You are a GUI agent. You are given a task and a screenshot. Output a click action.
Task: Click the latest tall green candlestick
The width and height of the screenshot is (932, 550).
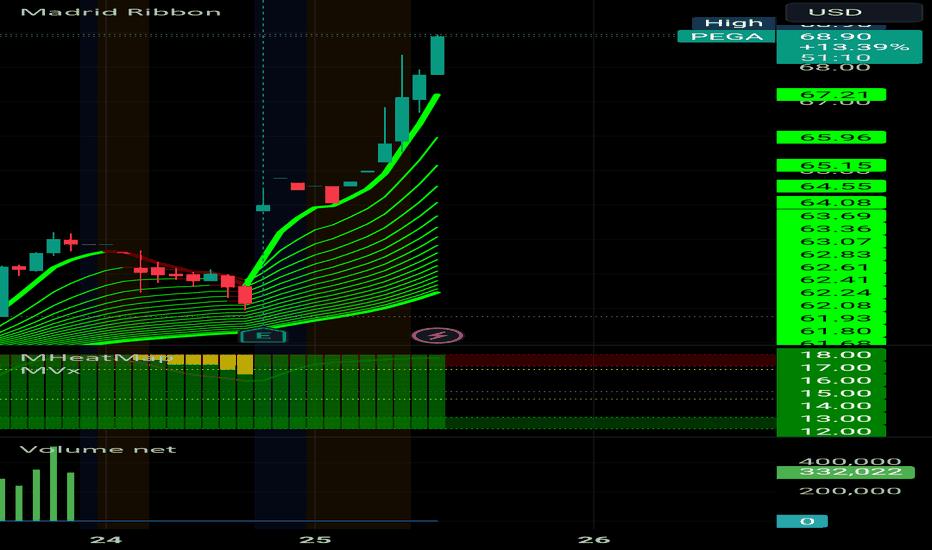[x=437, y=55]
